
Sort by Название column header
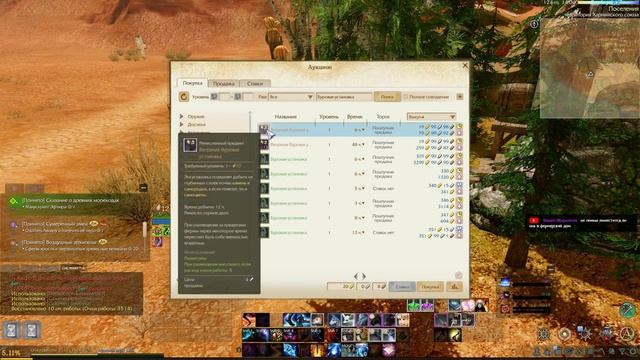click(285, 117)
